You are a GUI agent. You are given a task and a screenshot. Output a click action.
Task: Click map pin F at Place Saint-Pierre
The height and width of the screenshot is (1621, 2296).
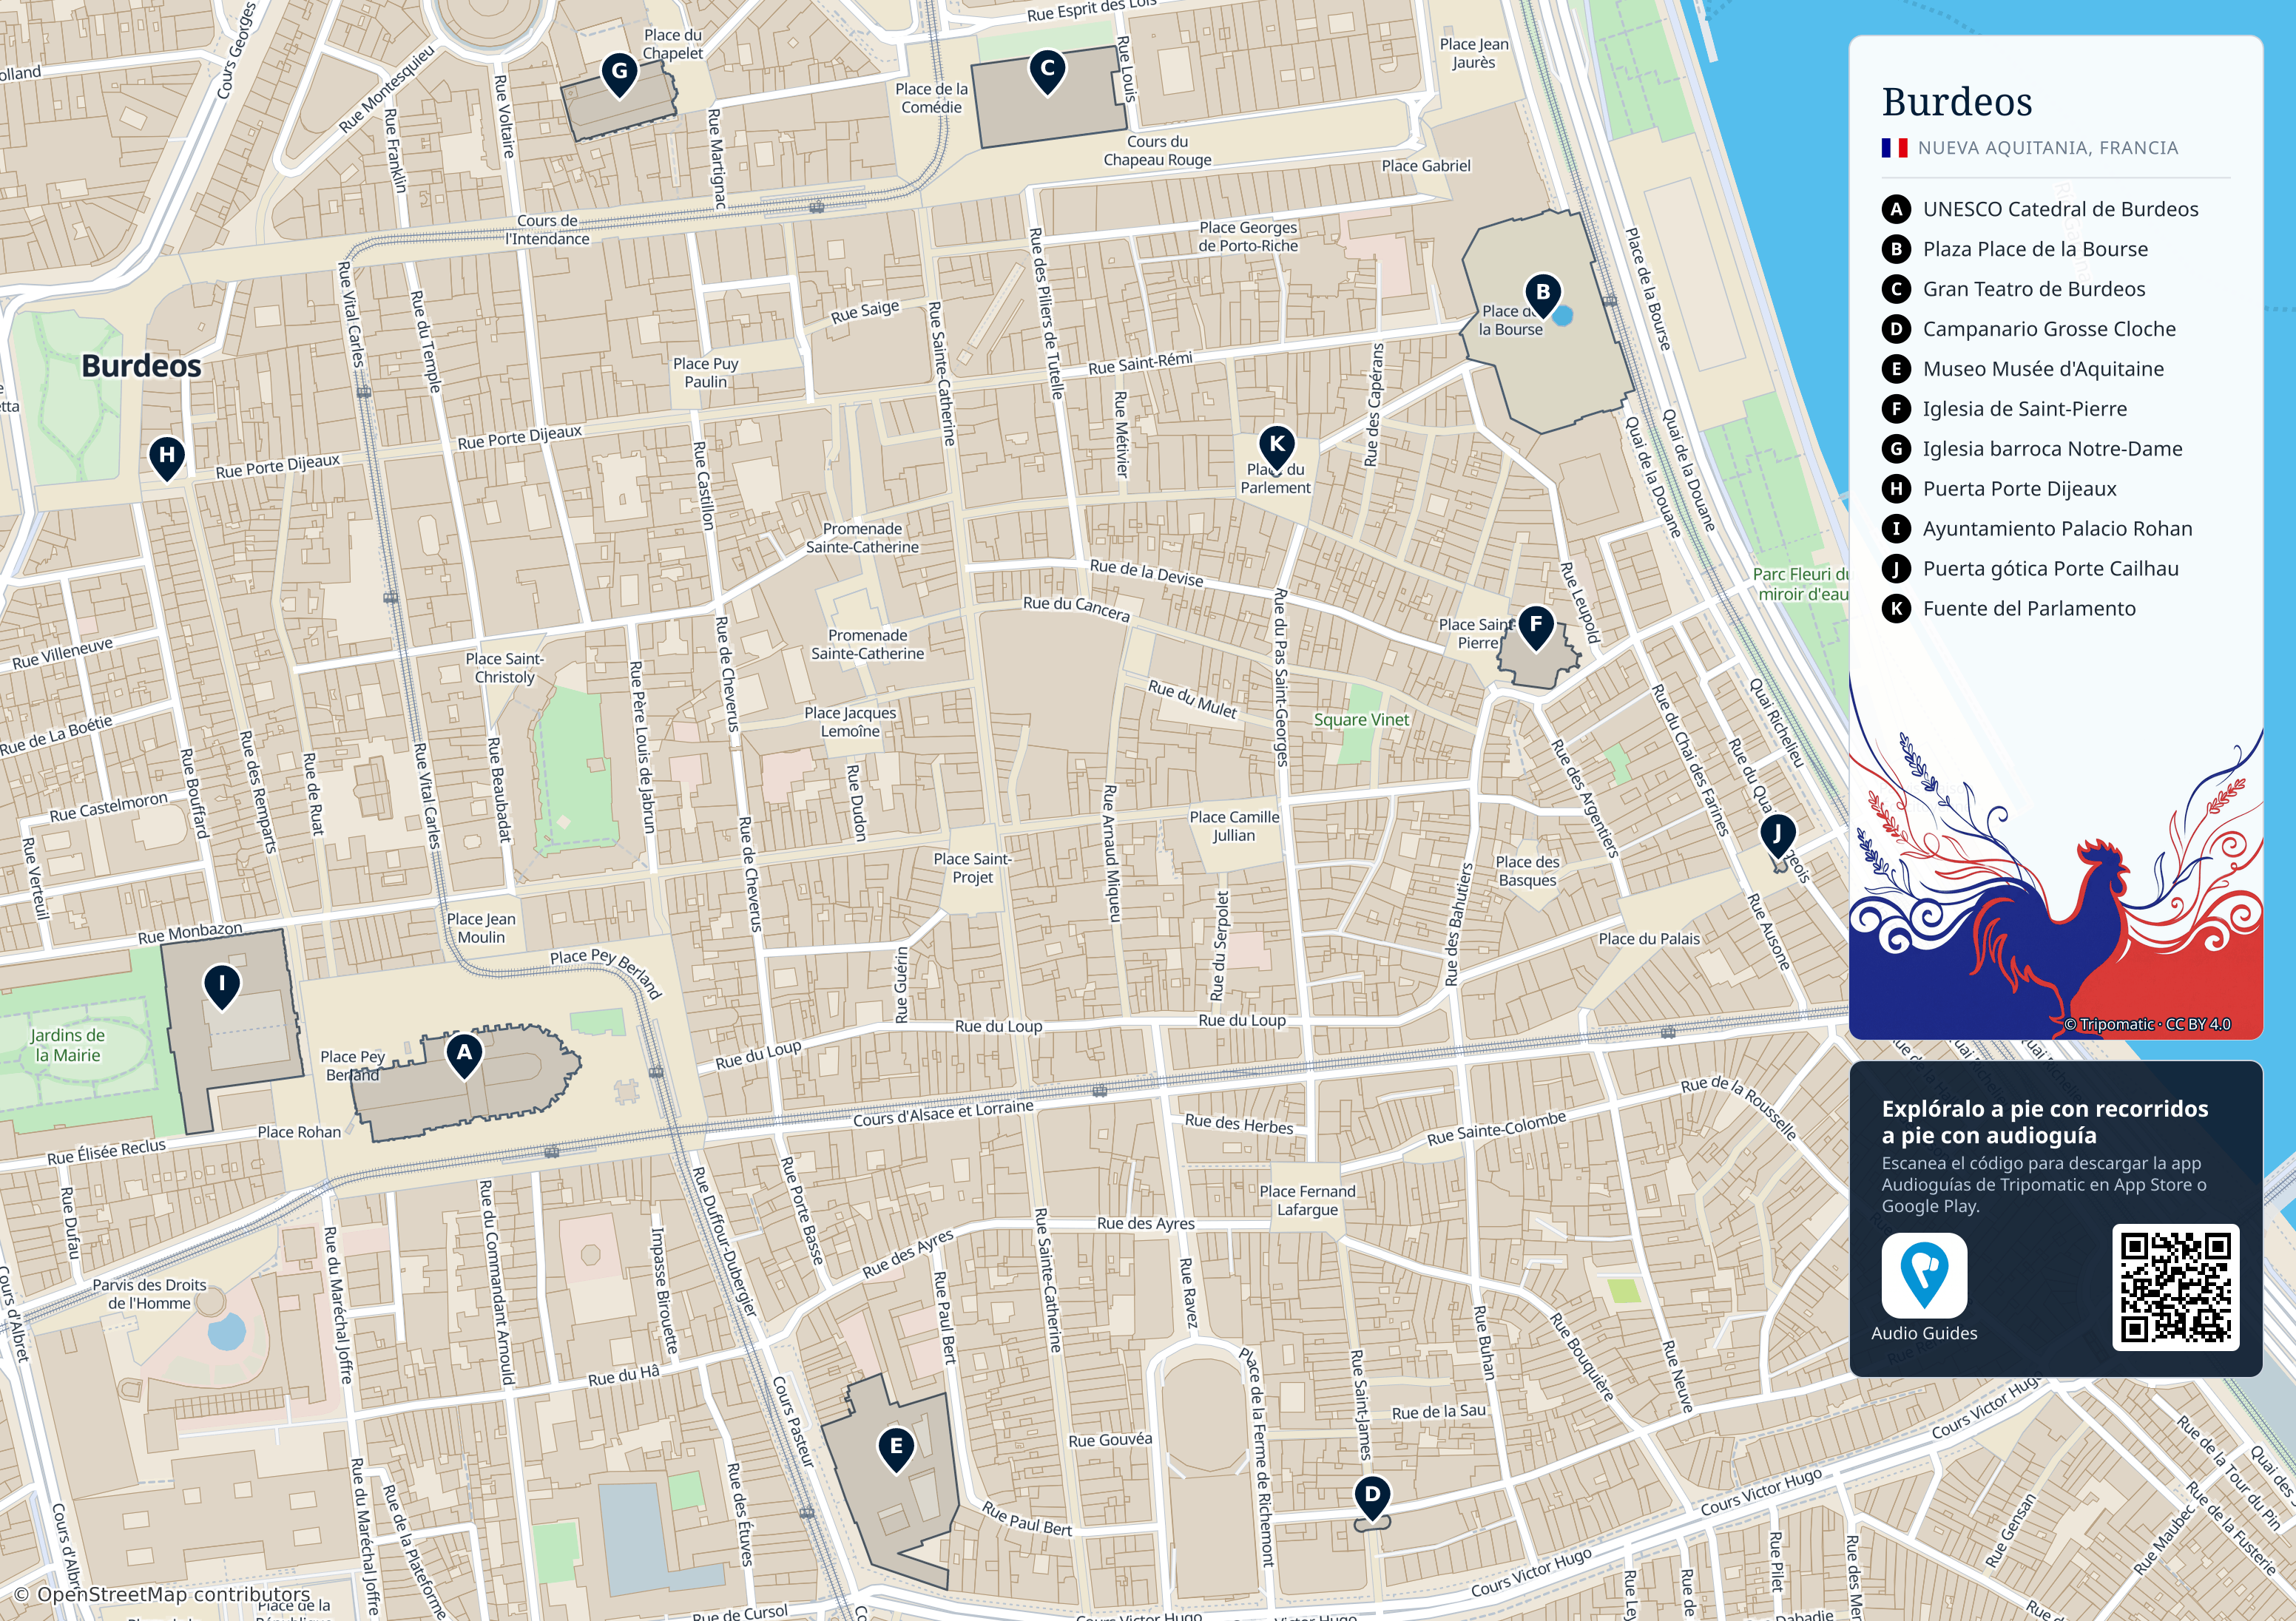[1536, 627]
